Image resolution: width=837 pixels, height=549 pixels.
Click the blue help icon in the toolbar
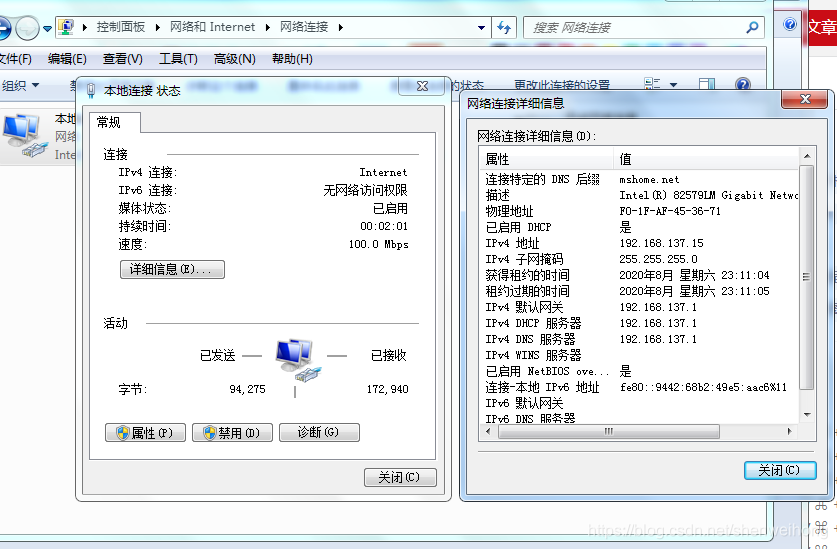click(x=743, y=84)
